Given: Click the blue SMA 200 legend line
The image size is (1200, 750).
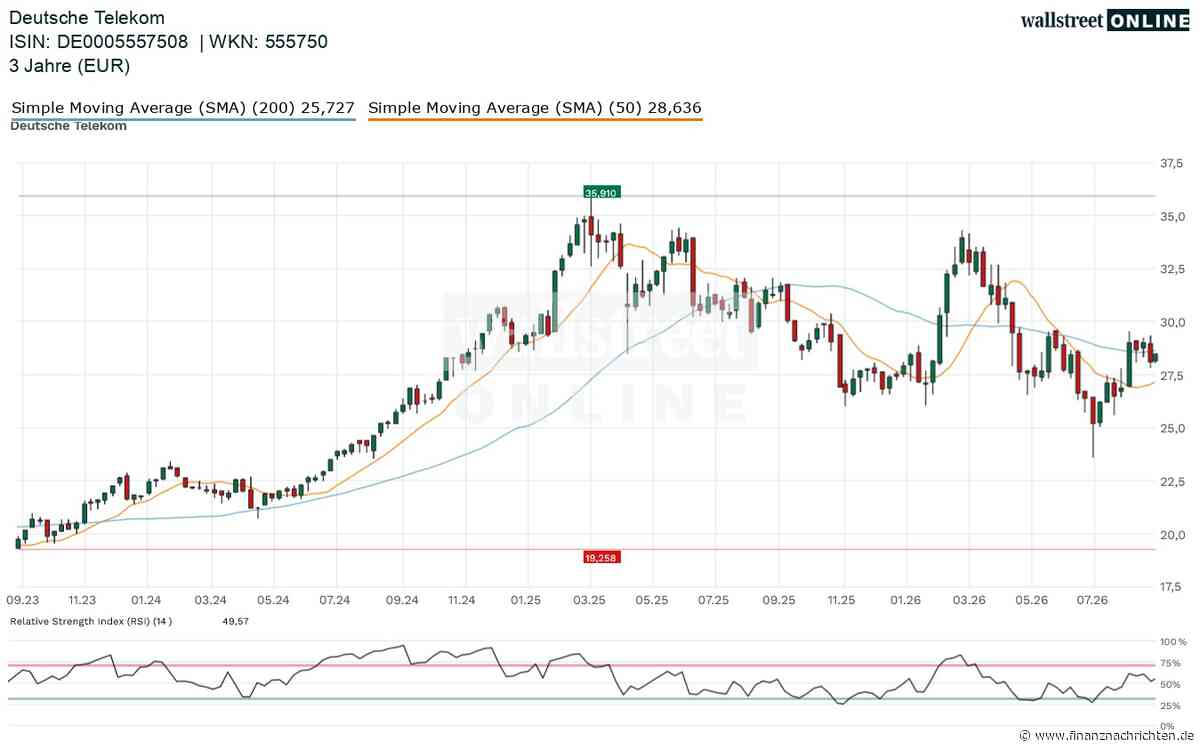Looking at the screenshot, I should click(x=183, y=120).
